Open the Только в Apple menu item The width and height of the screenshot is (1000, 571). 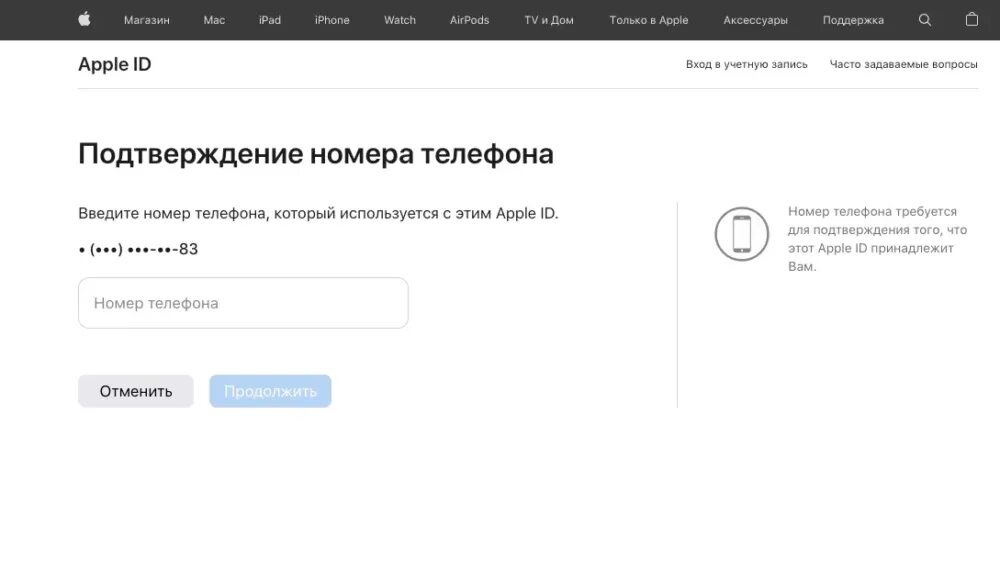coord(649,20)
